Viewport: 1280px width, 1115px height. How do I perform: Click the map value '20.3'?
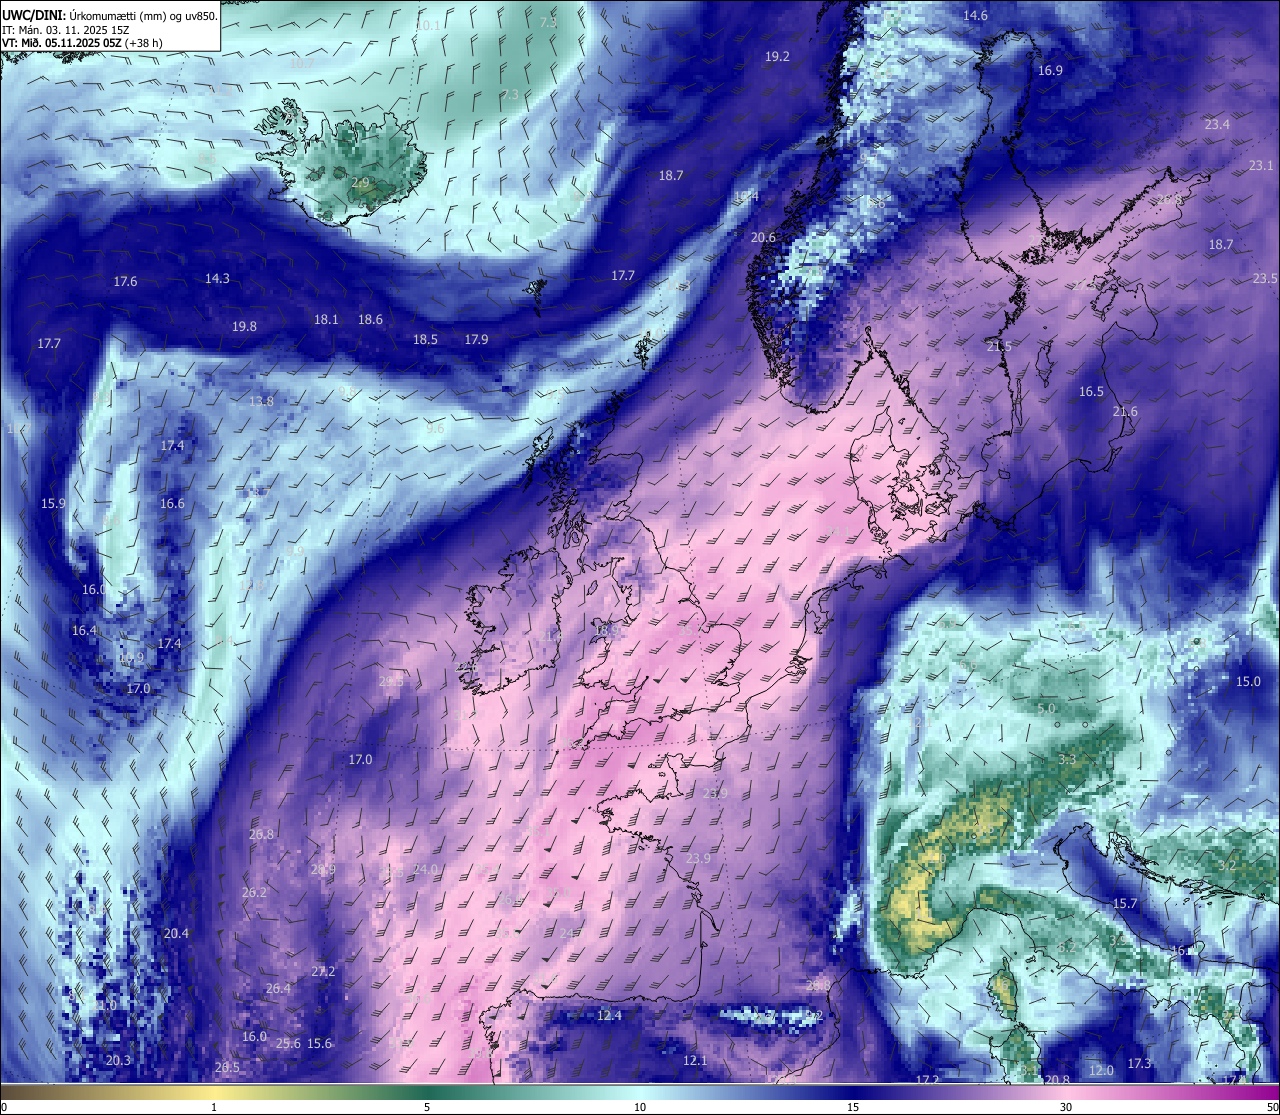118,1061
